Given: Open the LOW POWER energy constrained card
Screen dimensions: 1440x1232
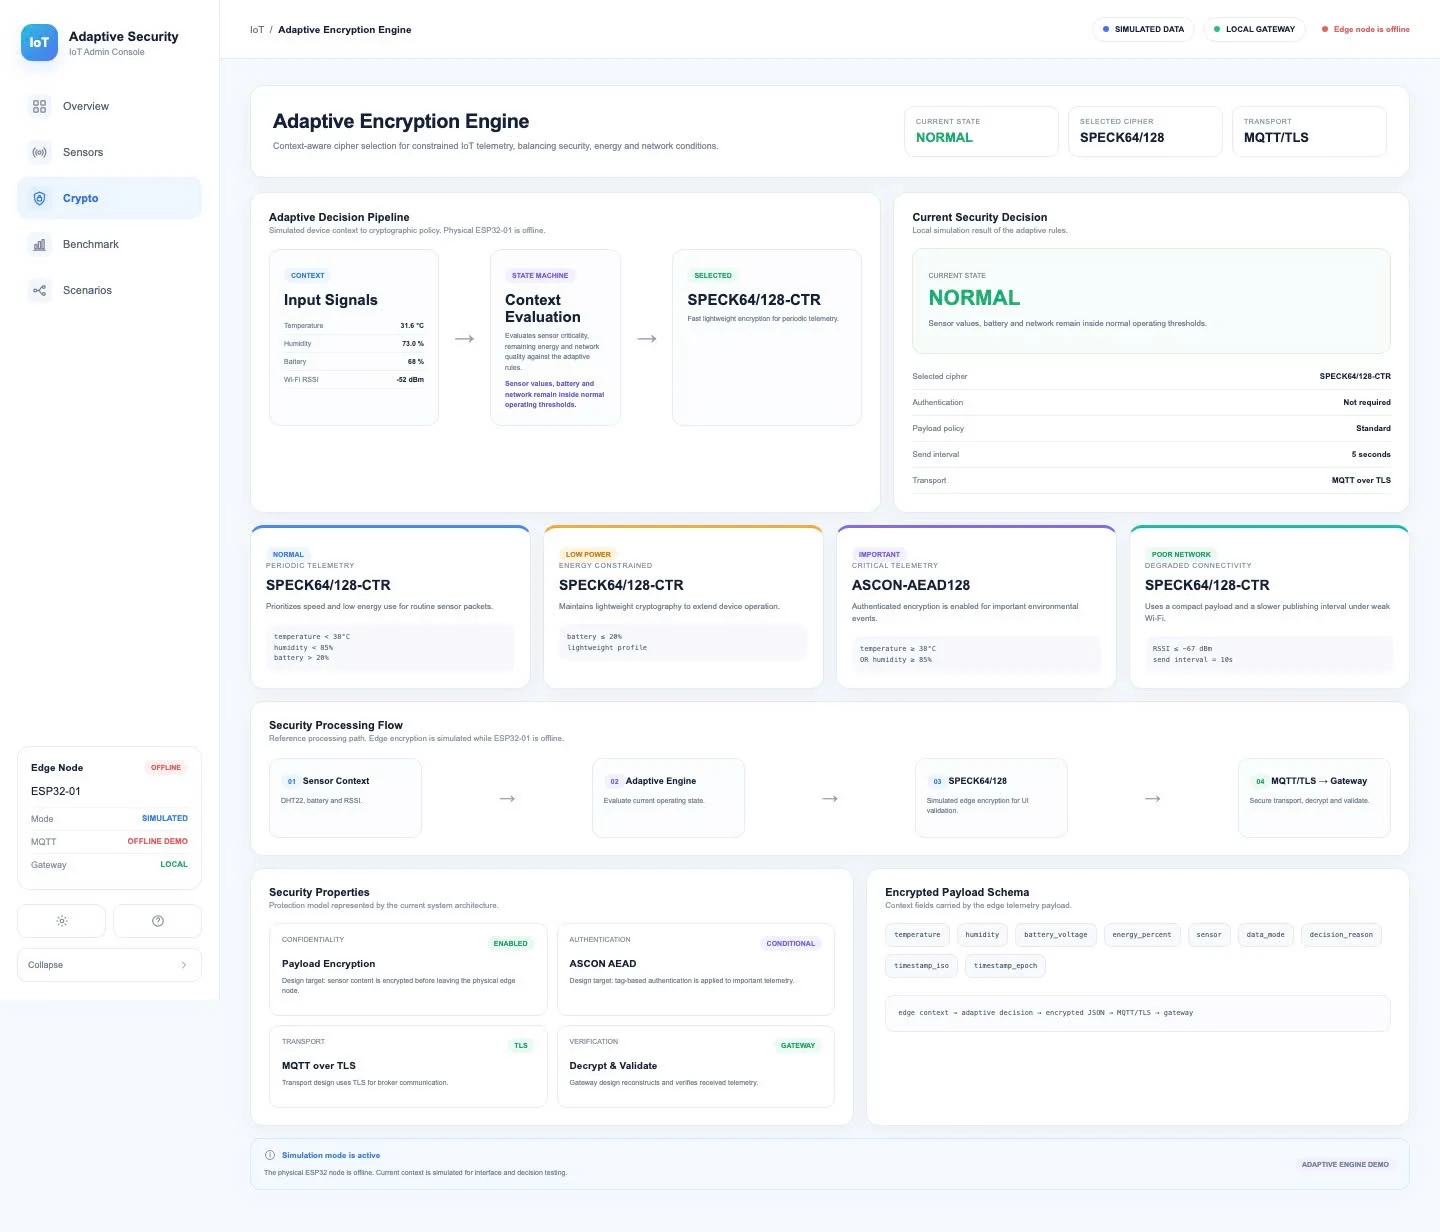Looking at the screenshot, I should (x=683, y=606).
